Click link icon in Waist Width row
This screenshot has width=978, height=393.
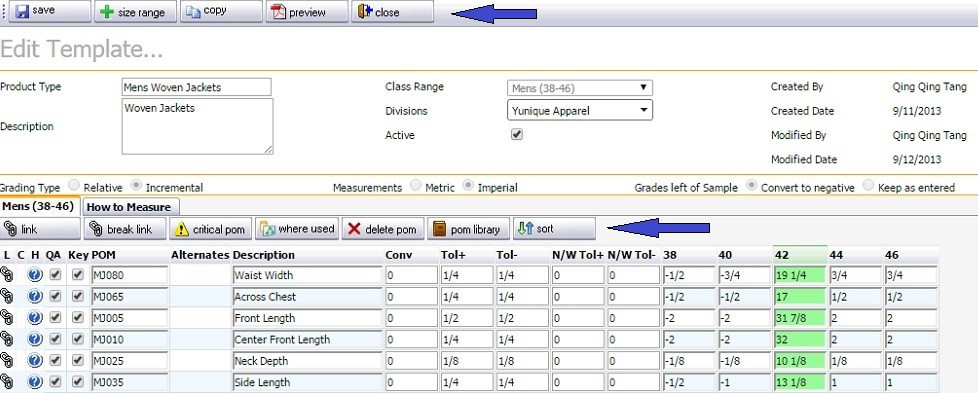point(6,274)
